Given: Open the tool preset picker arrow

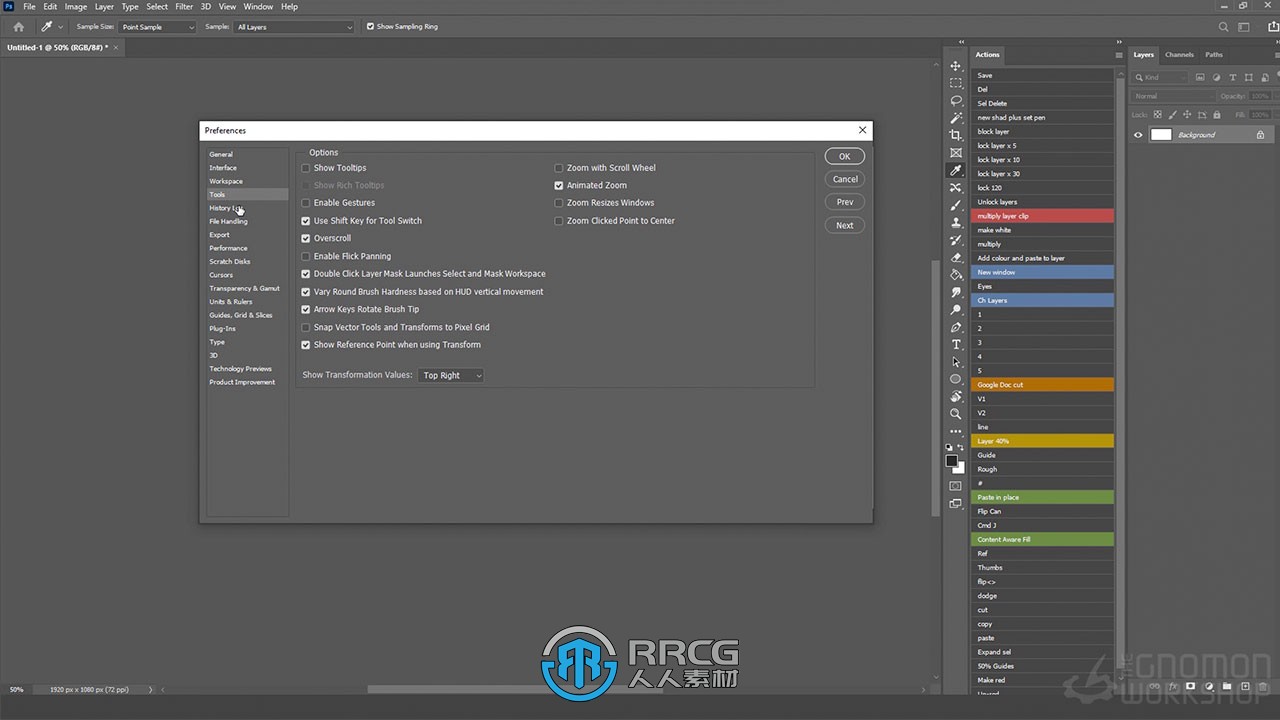Looking at the screenshot, I should click(x=60, y=27).
